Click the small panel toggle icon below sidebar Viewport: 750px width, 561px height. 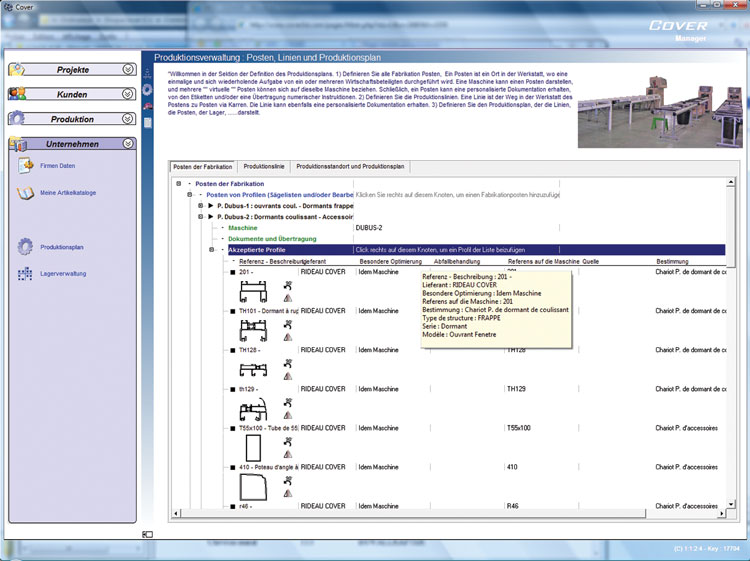pyautogui.click(x=147, y=534)
